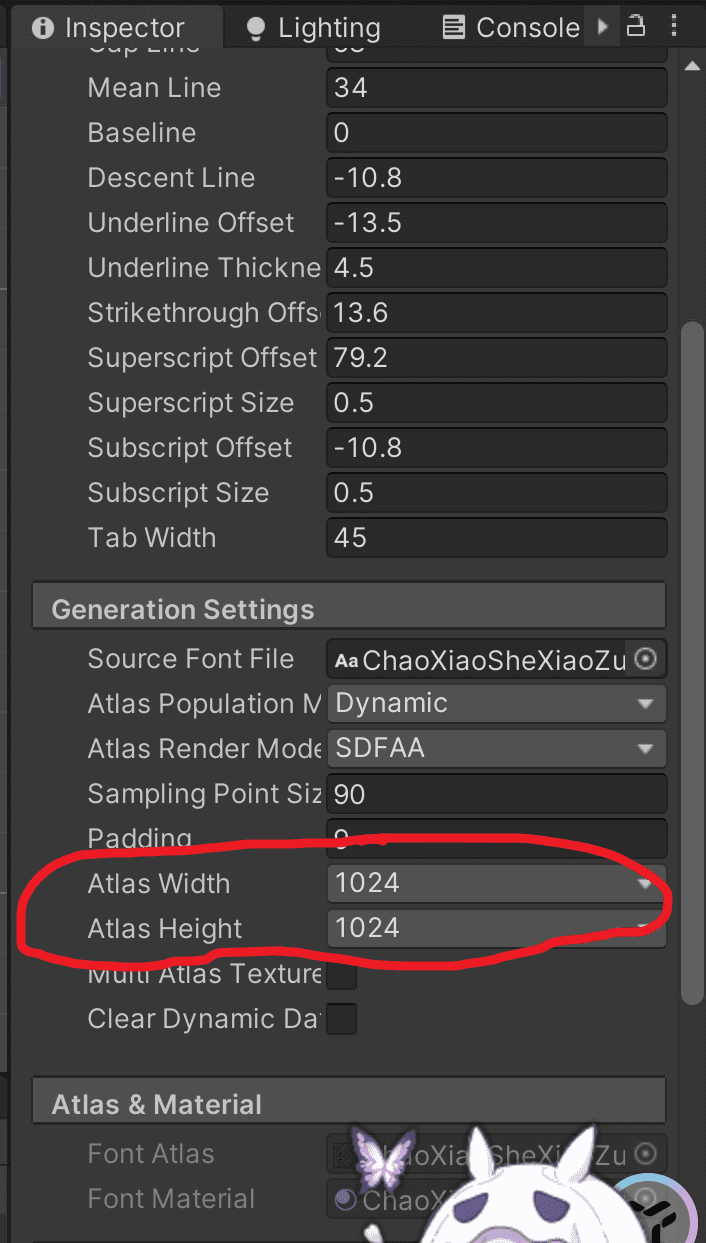Click the Atlas & Material section header
This screenshot has width=706, height=1243.
coord(349,1104)
